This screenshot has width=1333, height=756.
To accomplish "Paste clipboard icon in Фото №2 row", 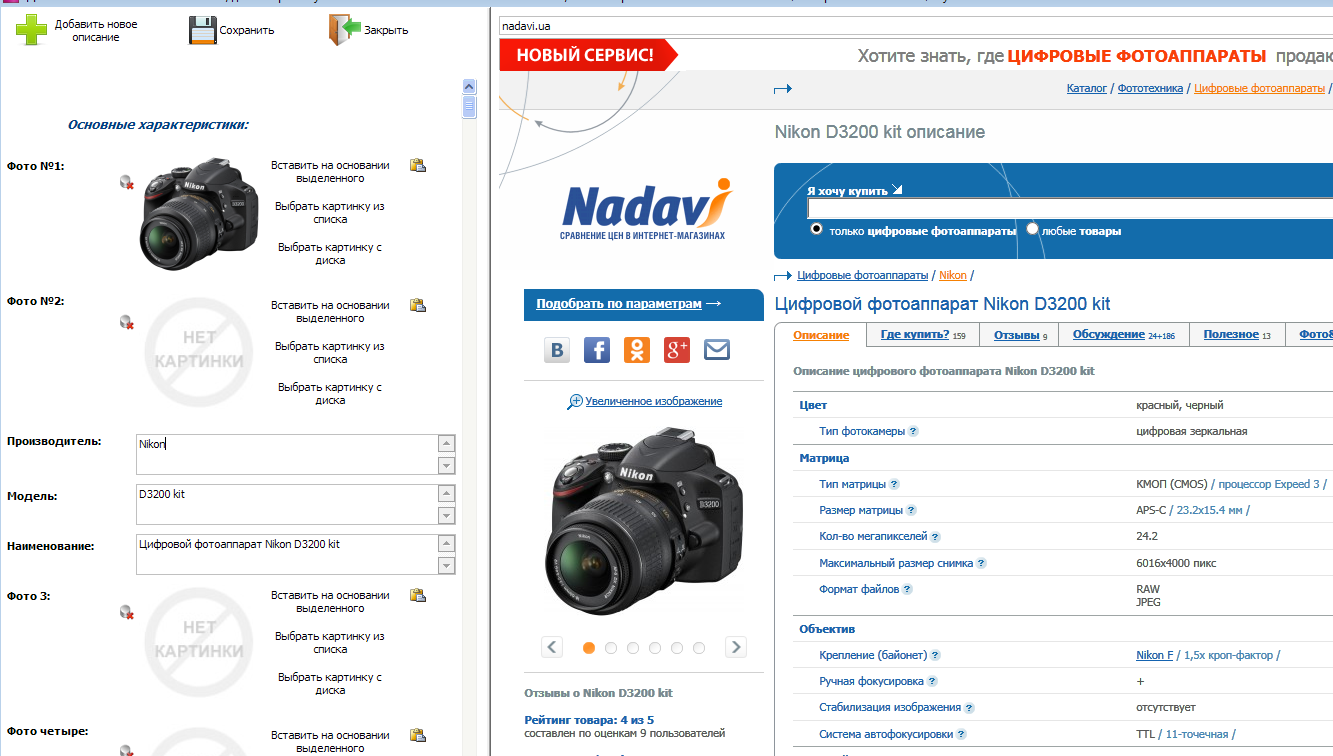I will pos(418,305).
